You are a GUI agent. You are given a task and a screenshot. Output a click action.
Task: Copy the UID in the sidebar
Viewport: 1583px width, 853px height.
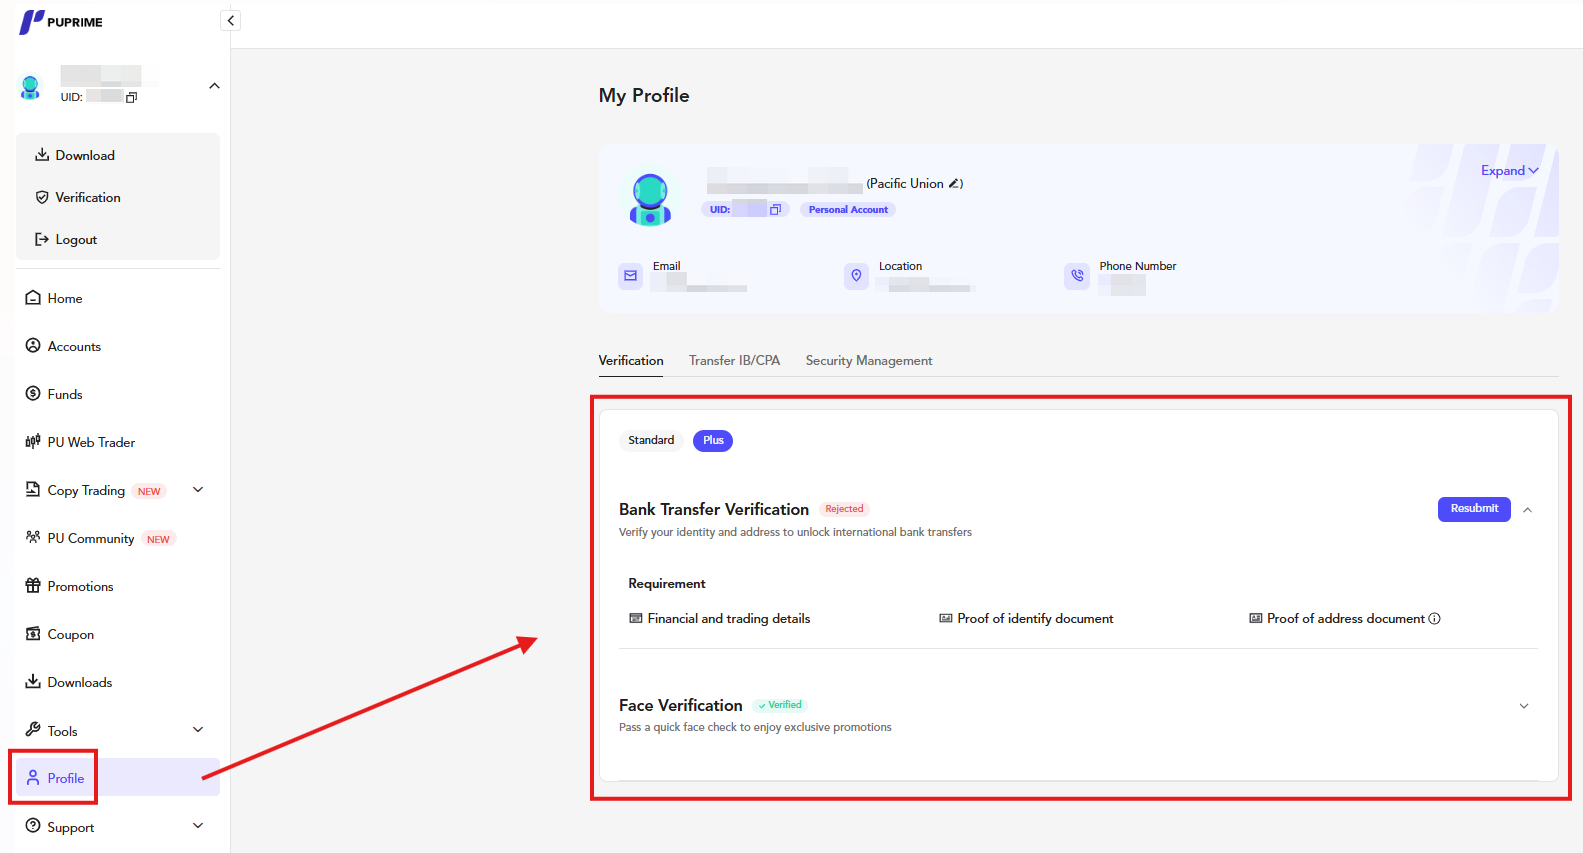[x=131, y=97]
